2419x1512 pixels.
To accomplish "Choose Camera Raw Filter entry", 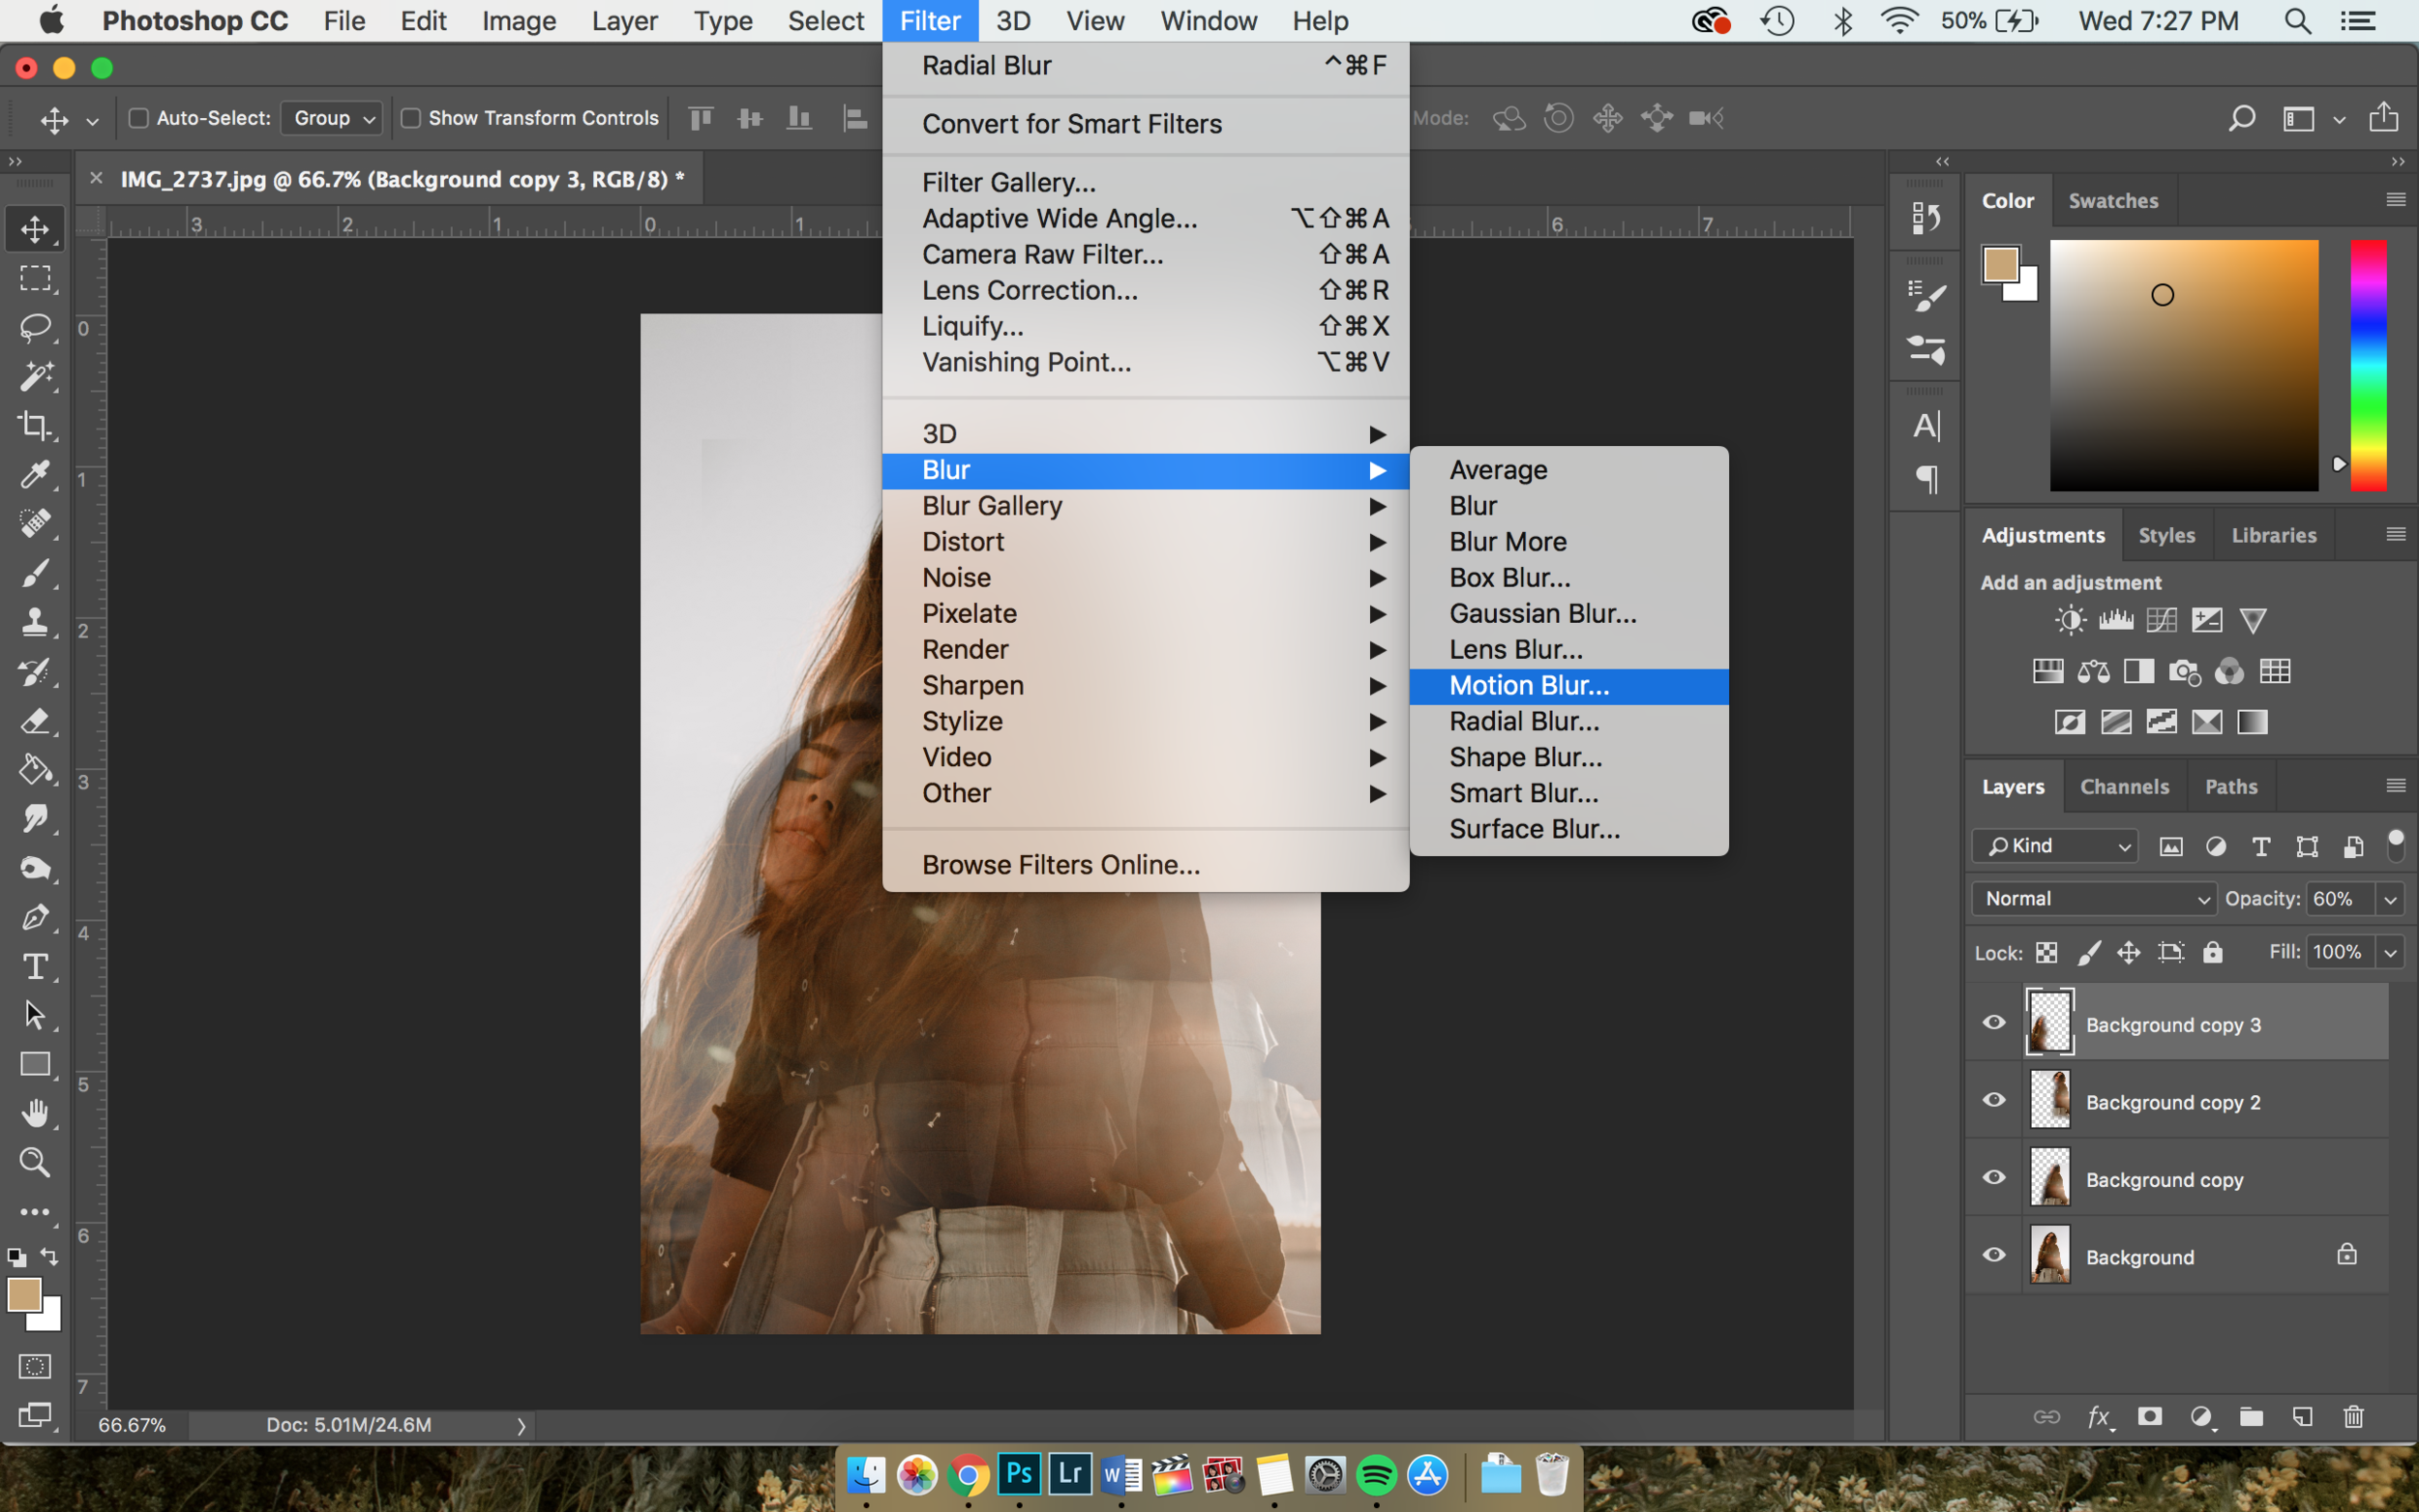I will point(1145,255).
